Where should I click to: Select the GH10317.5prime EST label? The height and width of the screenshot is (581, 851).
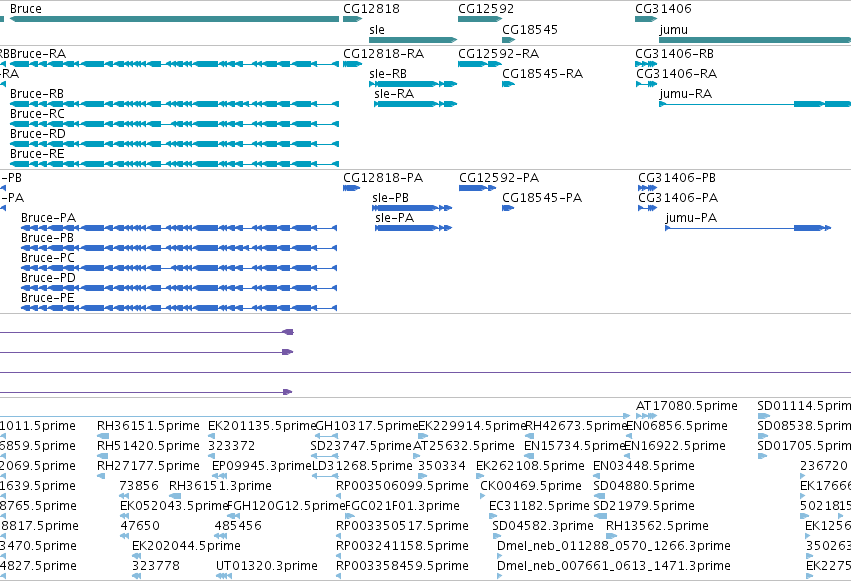367,426
